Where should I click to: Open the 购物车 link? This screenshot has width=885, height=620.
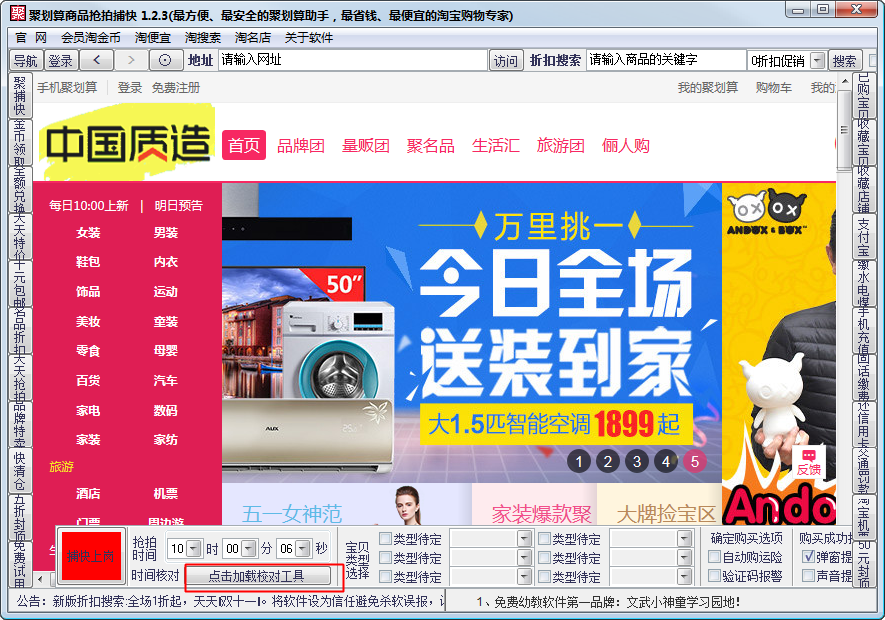pos(773,88)
